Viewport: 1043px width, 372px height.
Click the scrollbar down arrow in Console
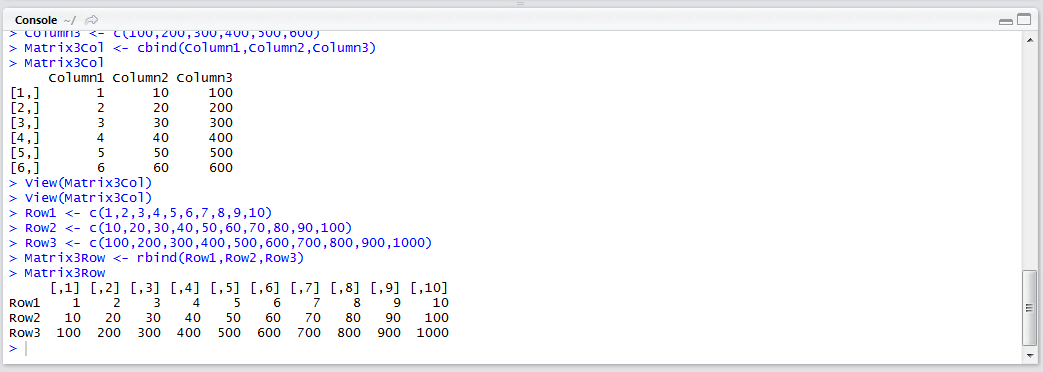click(x=1029, y=355)
